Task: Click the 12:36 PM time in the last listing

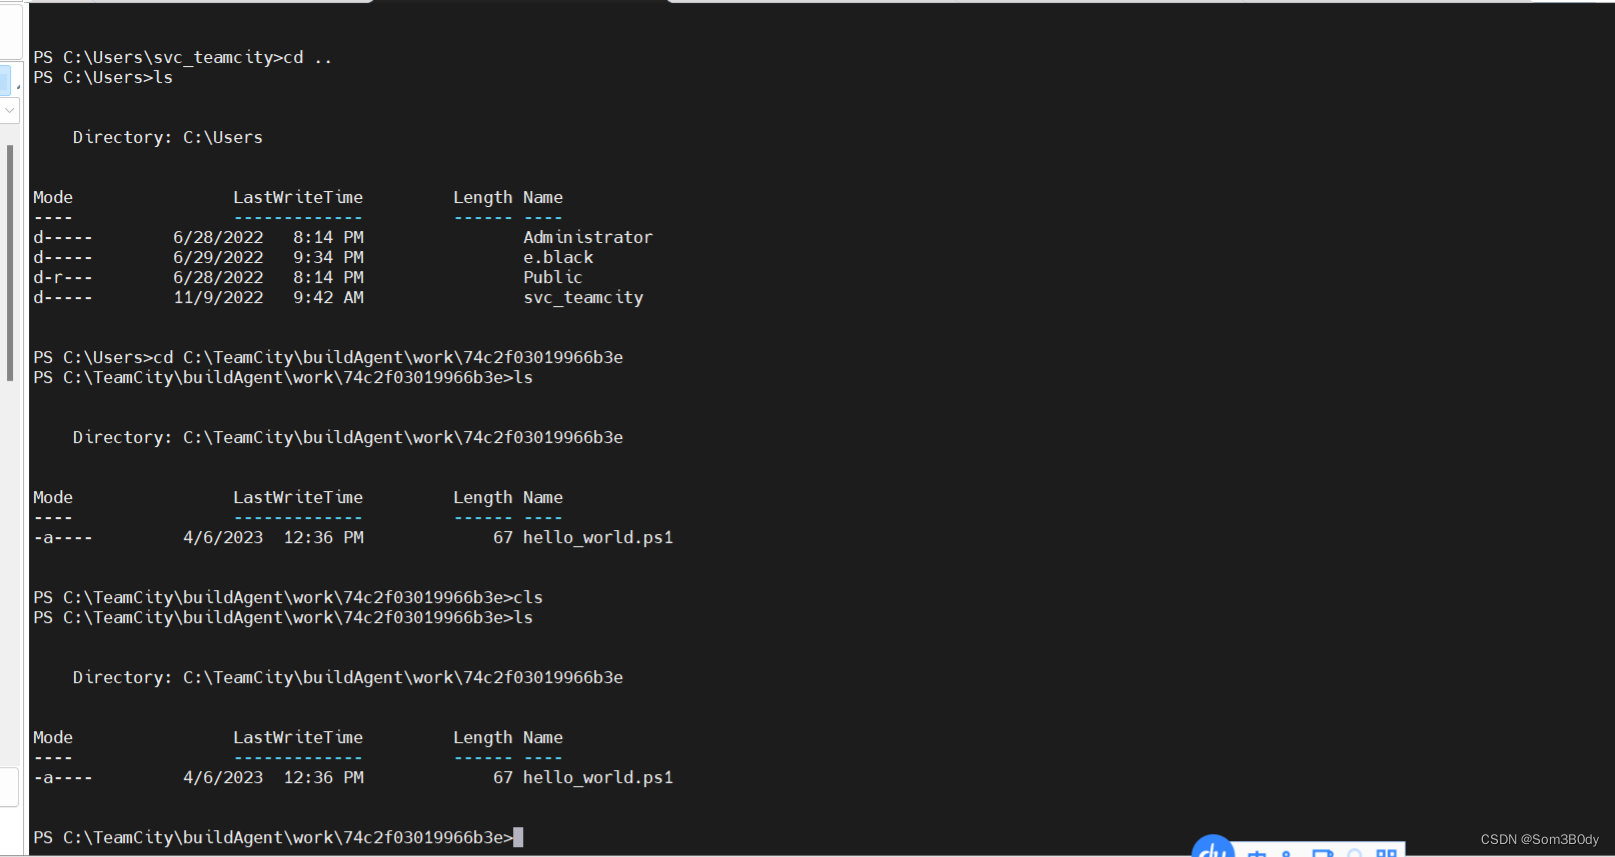Action: click(323, 777)
